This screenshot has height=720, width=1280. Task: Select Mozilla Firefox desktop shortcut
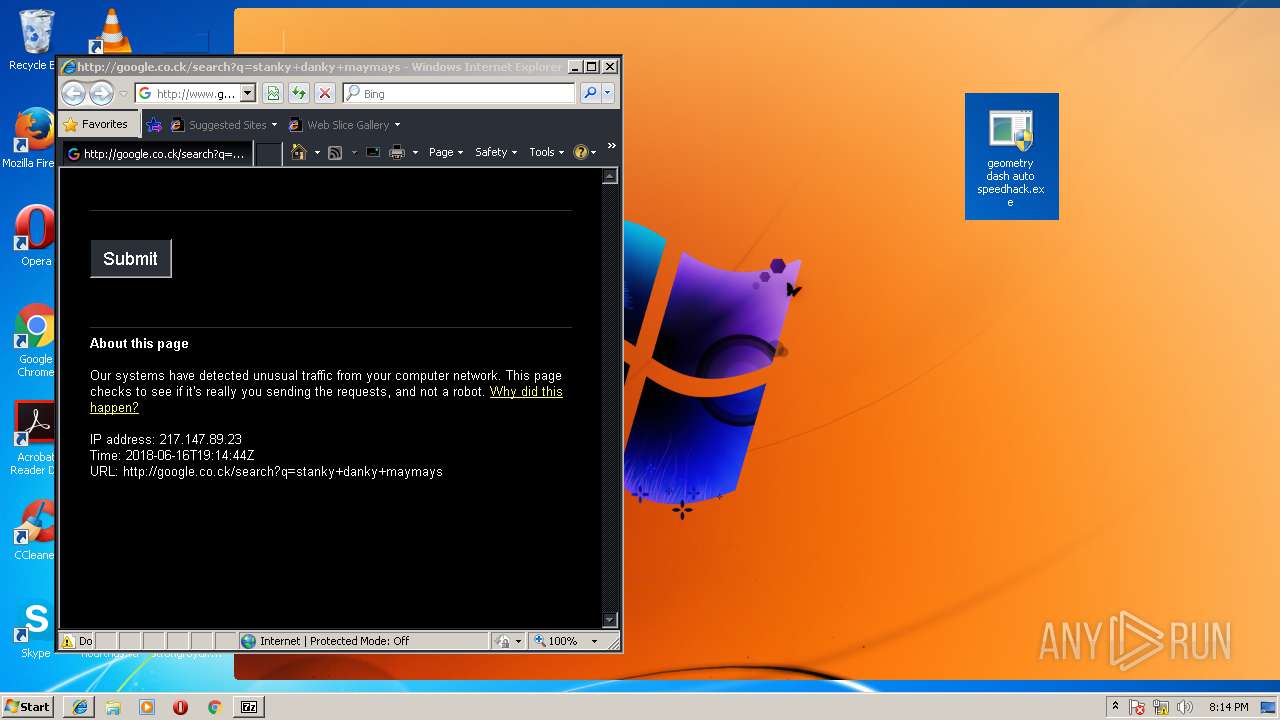(33, 139)
